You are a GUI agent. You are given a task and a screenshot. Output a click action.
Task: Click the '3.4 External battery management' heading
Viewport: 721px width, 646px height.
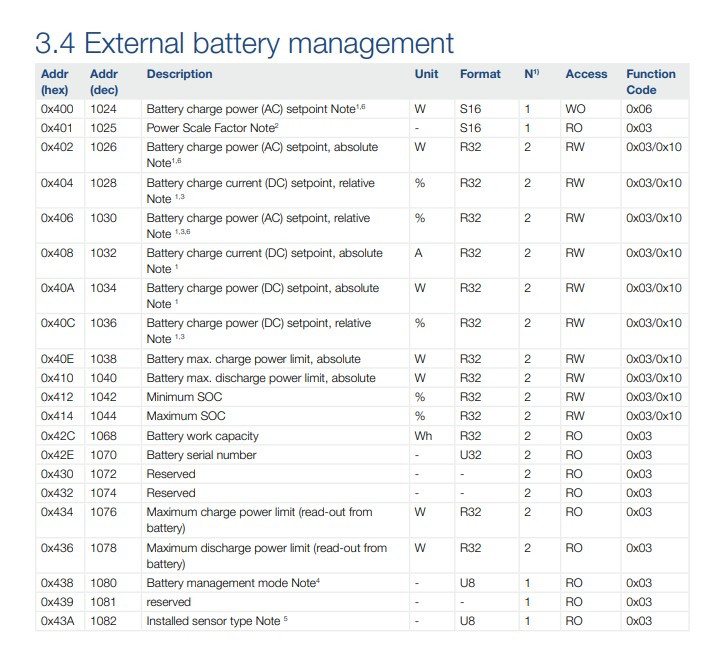[x=244, y=44]
